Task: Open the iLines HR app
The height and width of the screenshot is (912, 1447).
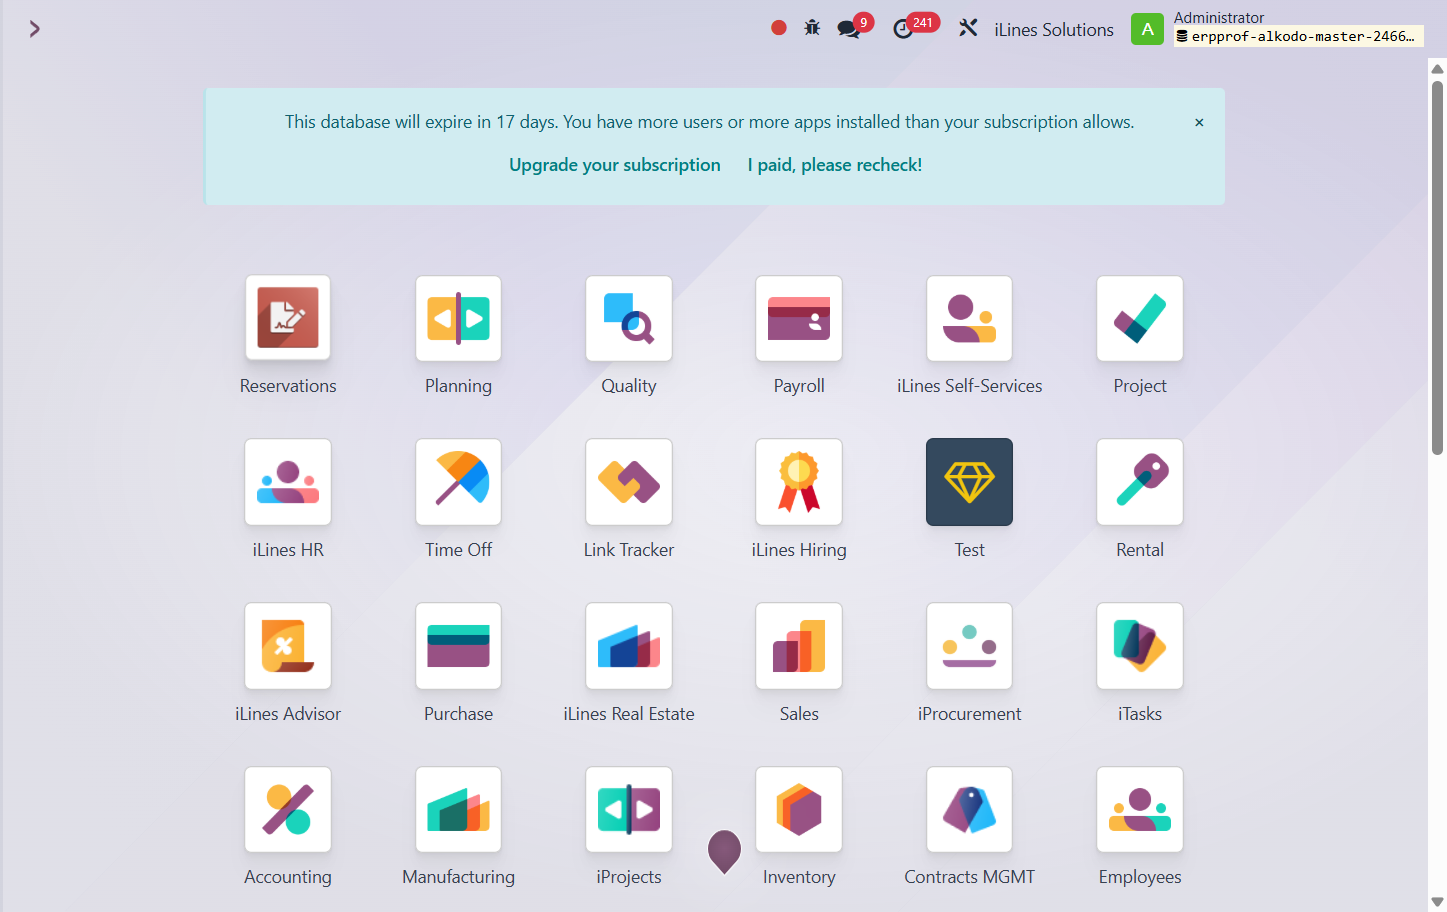Action: coord(288,482)
